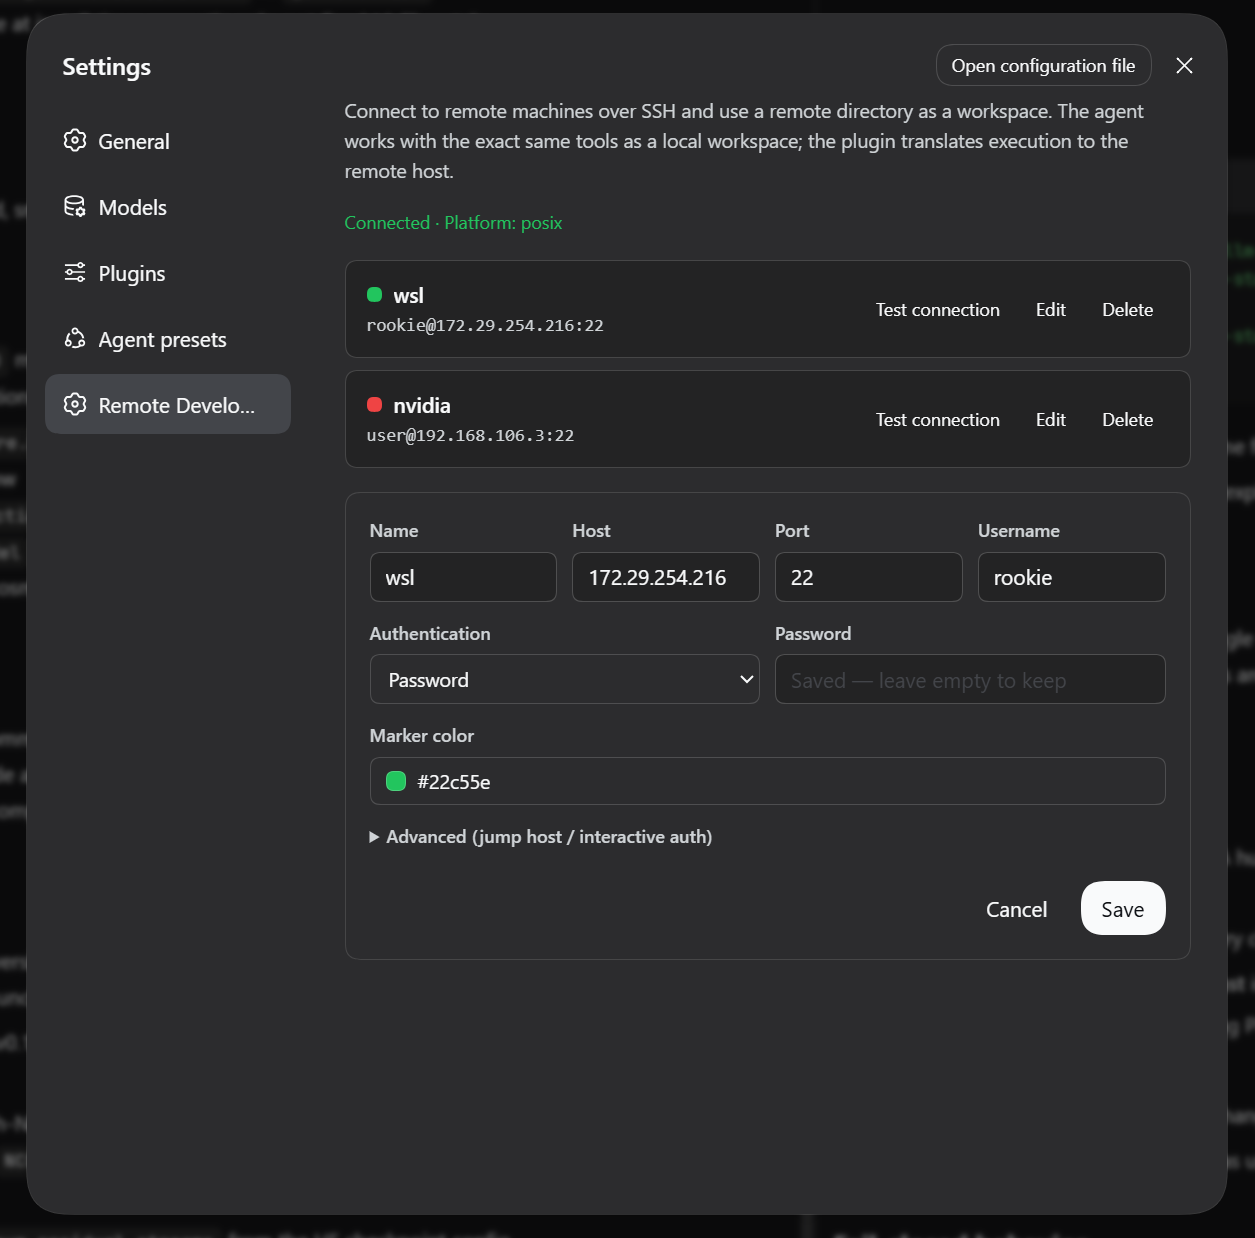1255x1238 pixels.
Task: Click the General gear icon in sidebar
Action: pos(75,140)
